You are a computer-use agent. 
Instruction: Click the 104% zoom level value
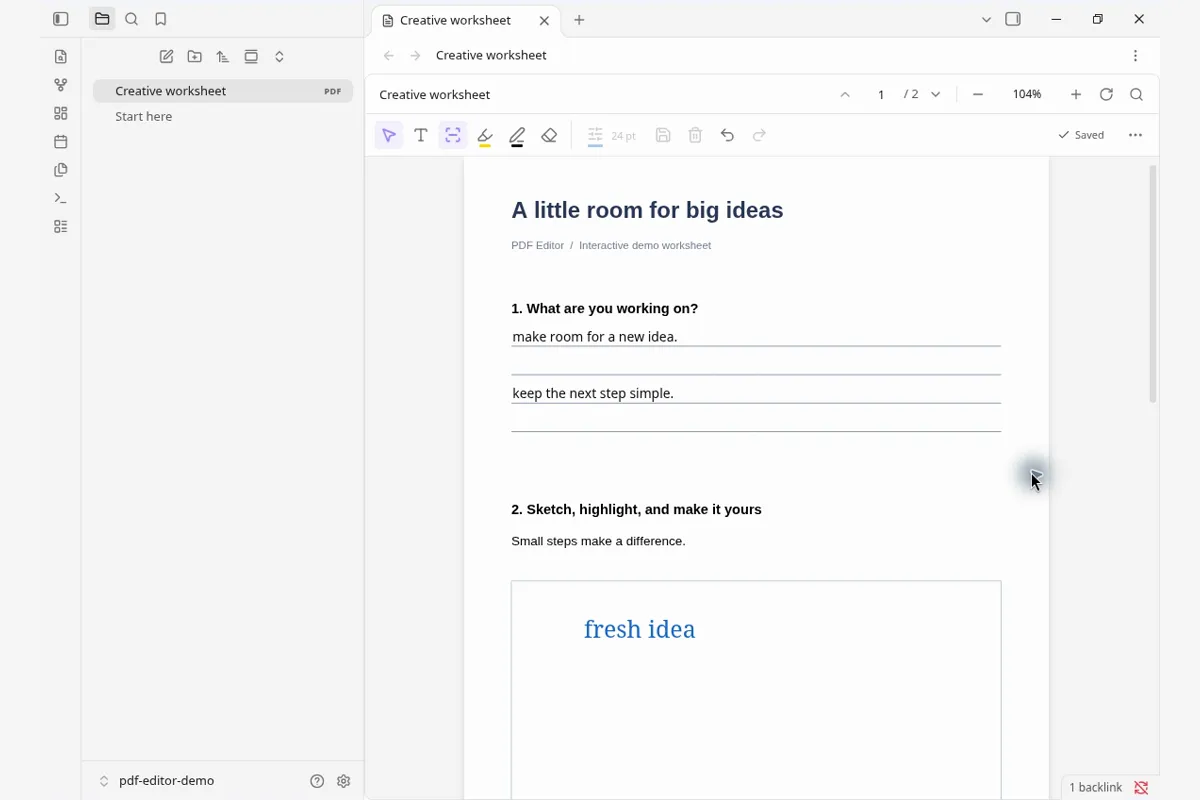point(1027,95)
